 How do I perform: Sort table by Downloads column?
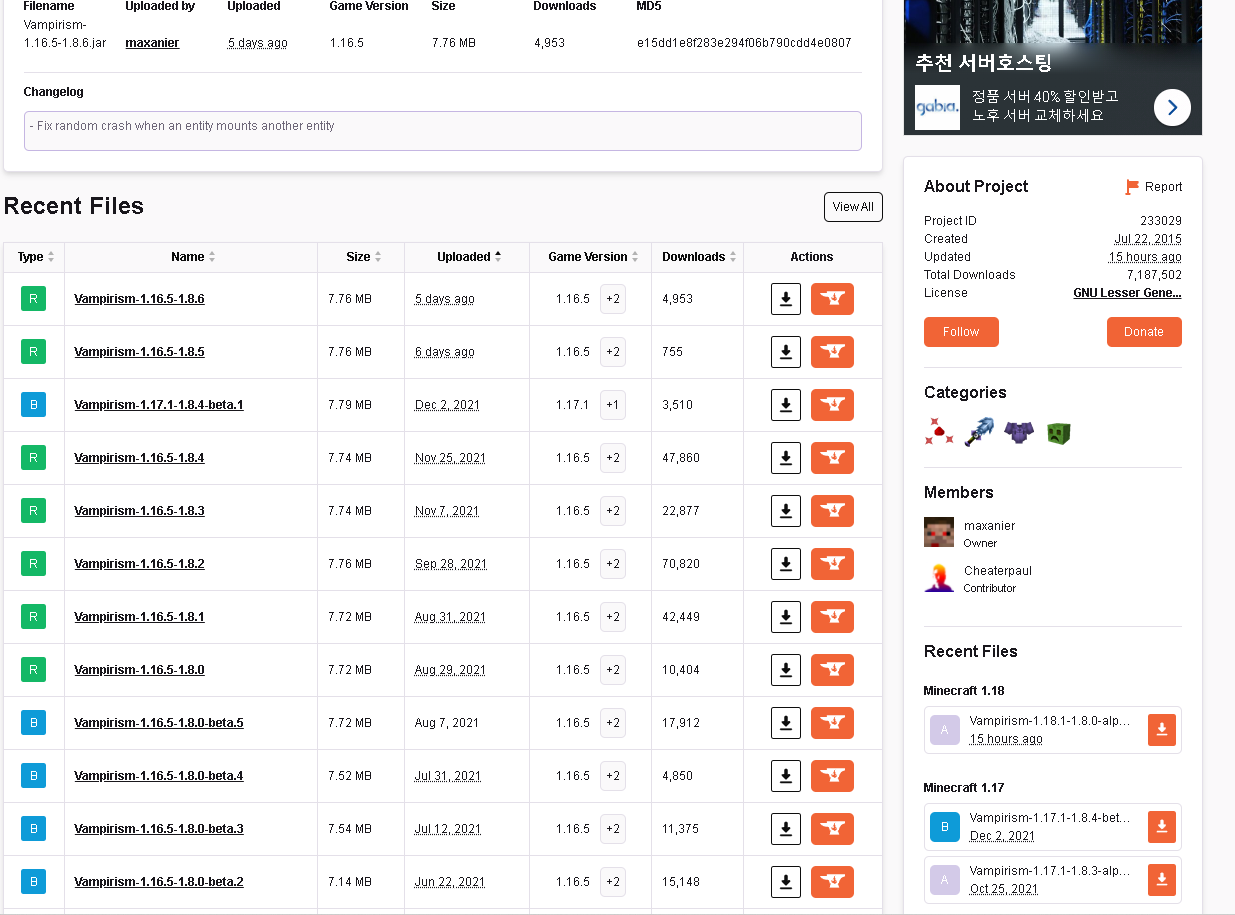tap(697, 257)
